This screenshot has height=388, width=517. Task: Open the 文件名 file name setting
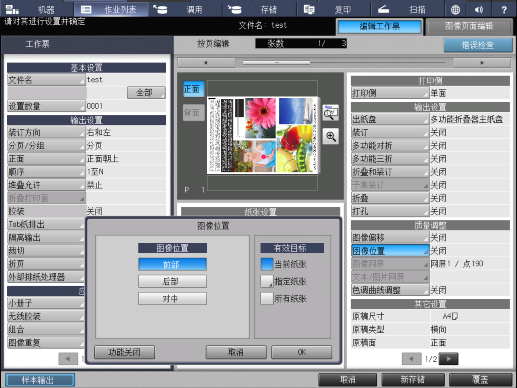tap(46, 80)
